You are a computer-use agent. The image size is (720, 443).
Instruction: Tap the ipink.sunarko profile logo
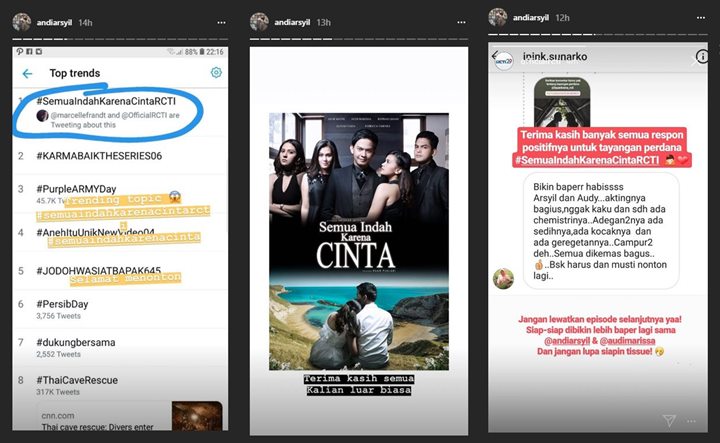[504, 61]
